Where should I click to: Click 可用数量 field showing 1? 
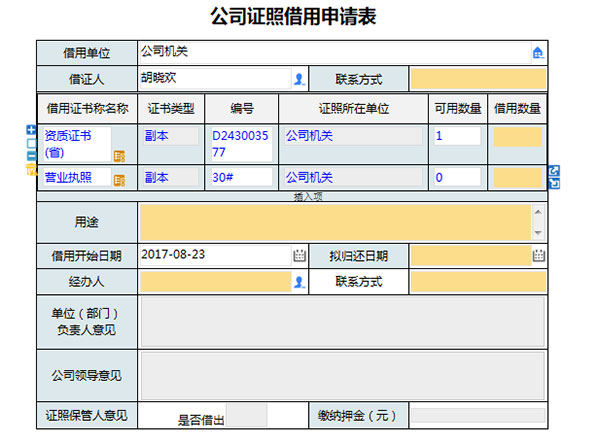[x=457, y=136]
